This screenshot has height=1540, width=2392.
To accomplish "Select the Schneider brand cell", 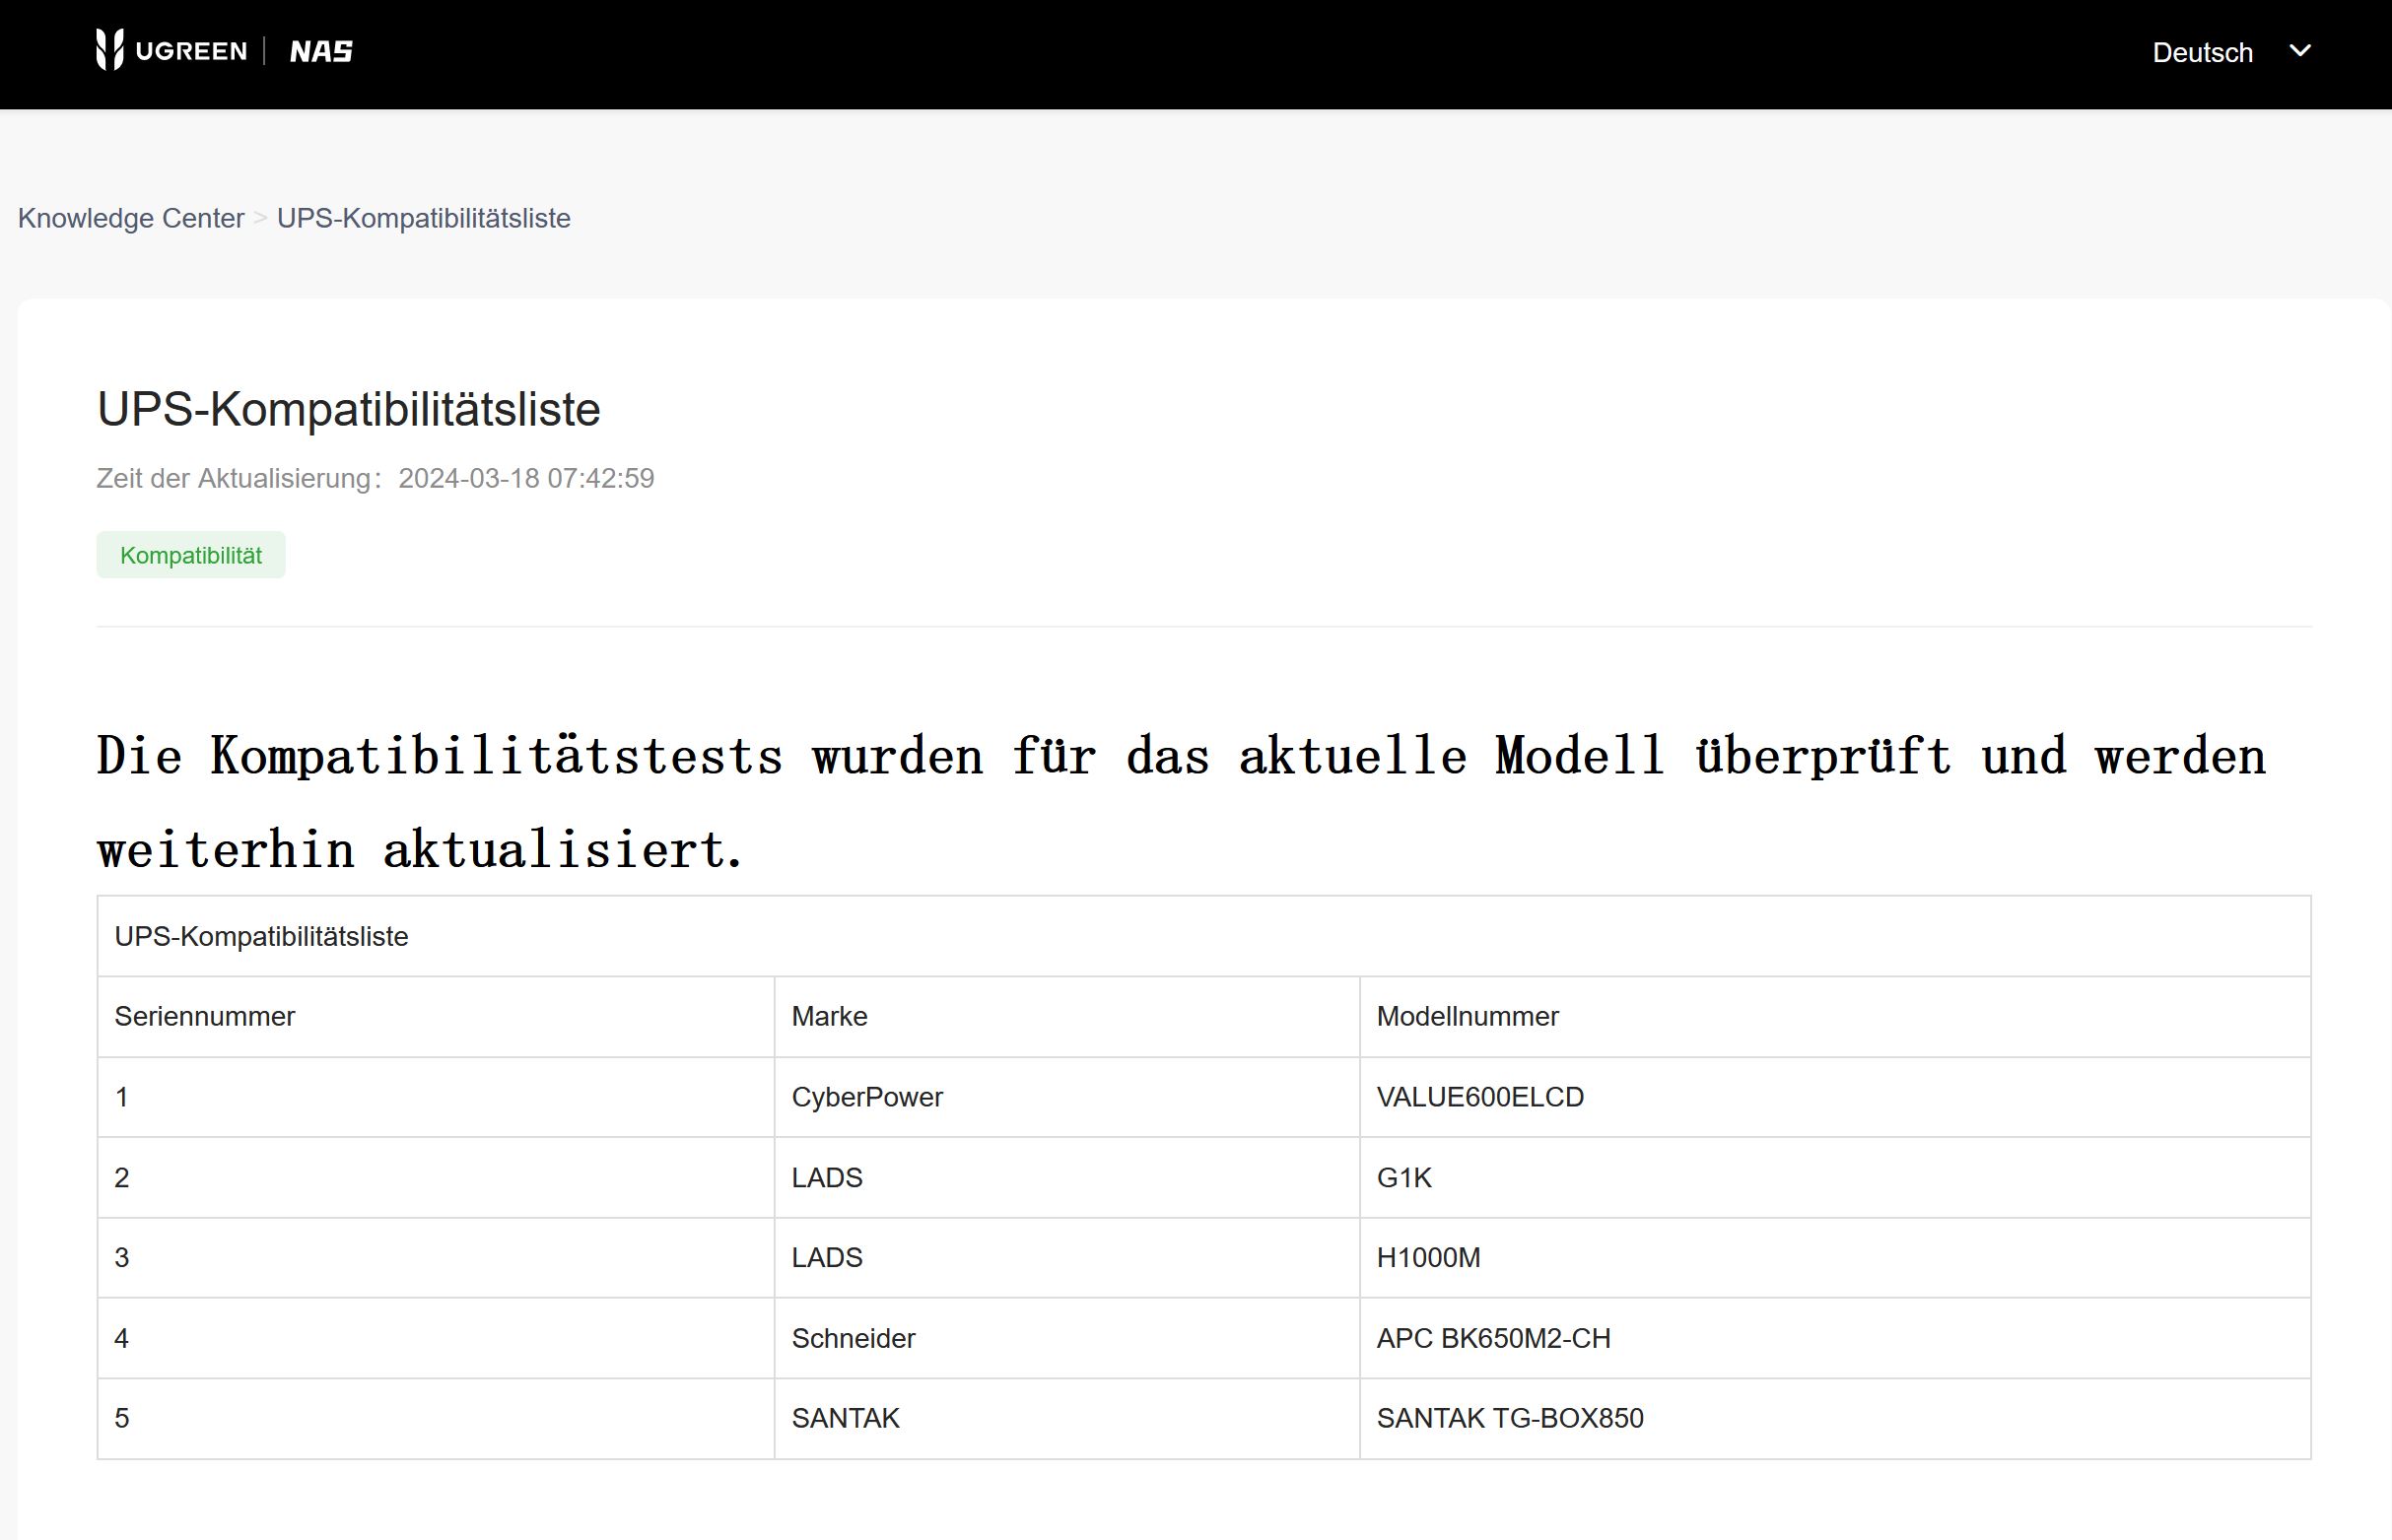I will [x=853, y=1338].
